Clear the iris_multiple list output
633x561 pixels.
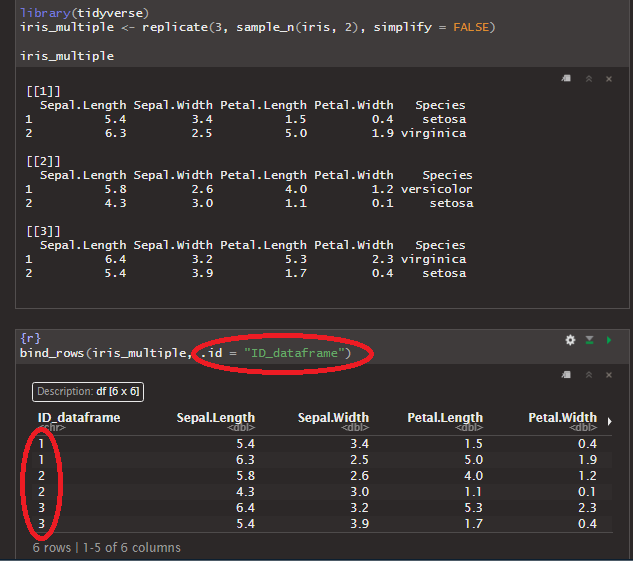pyautogui.click(x=609, y=79)
